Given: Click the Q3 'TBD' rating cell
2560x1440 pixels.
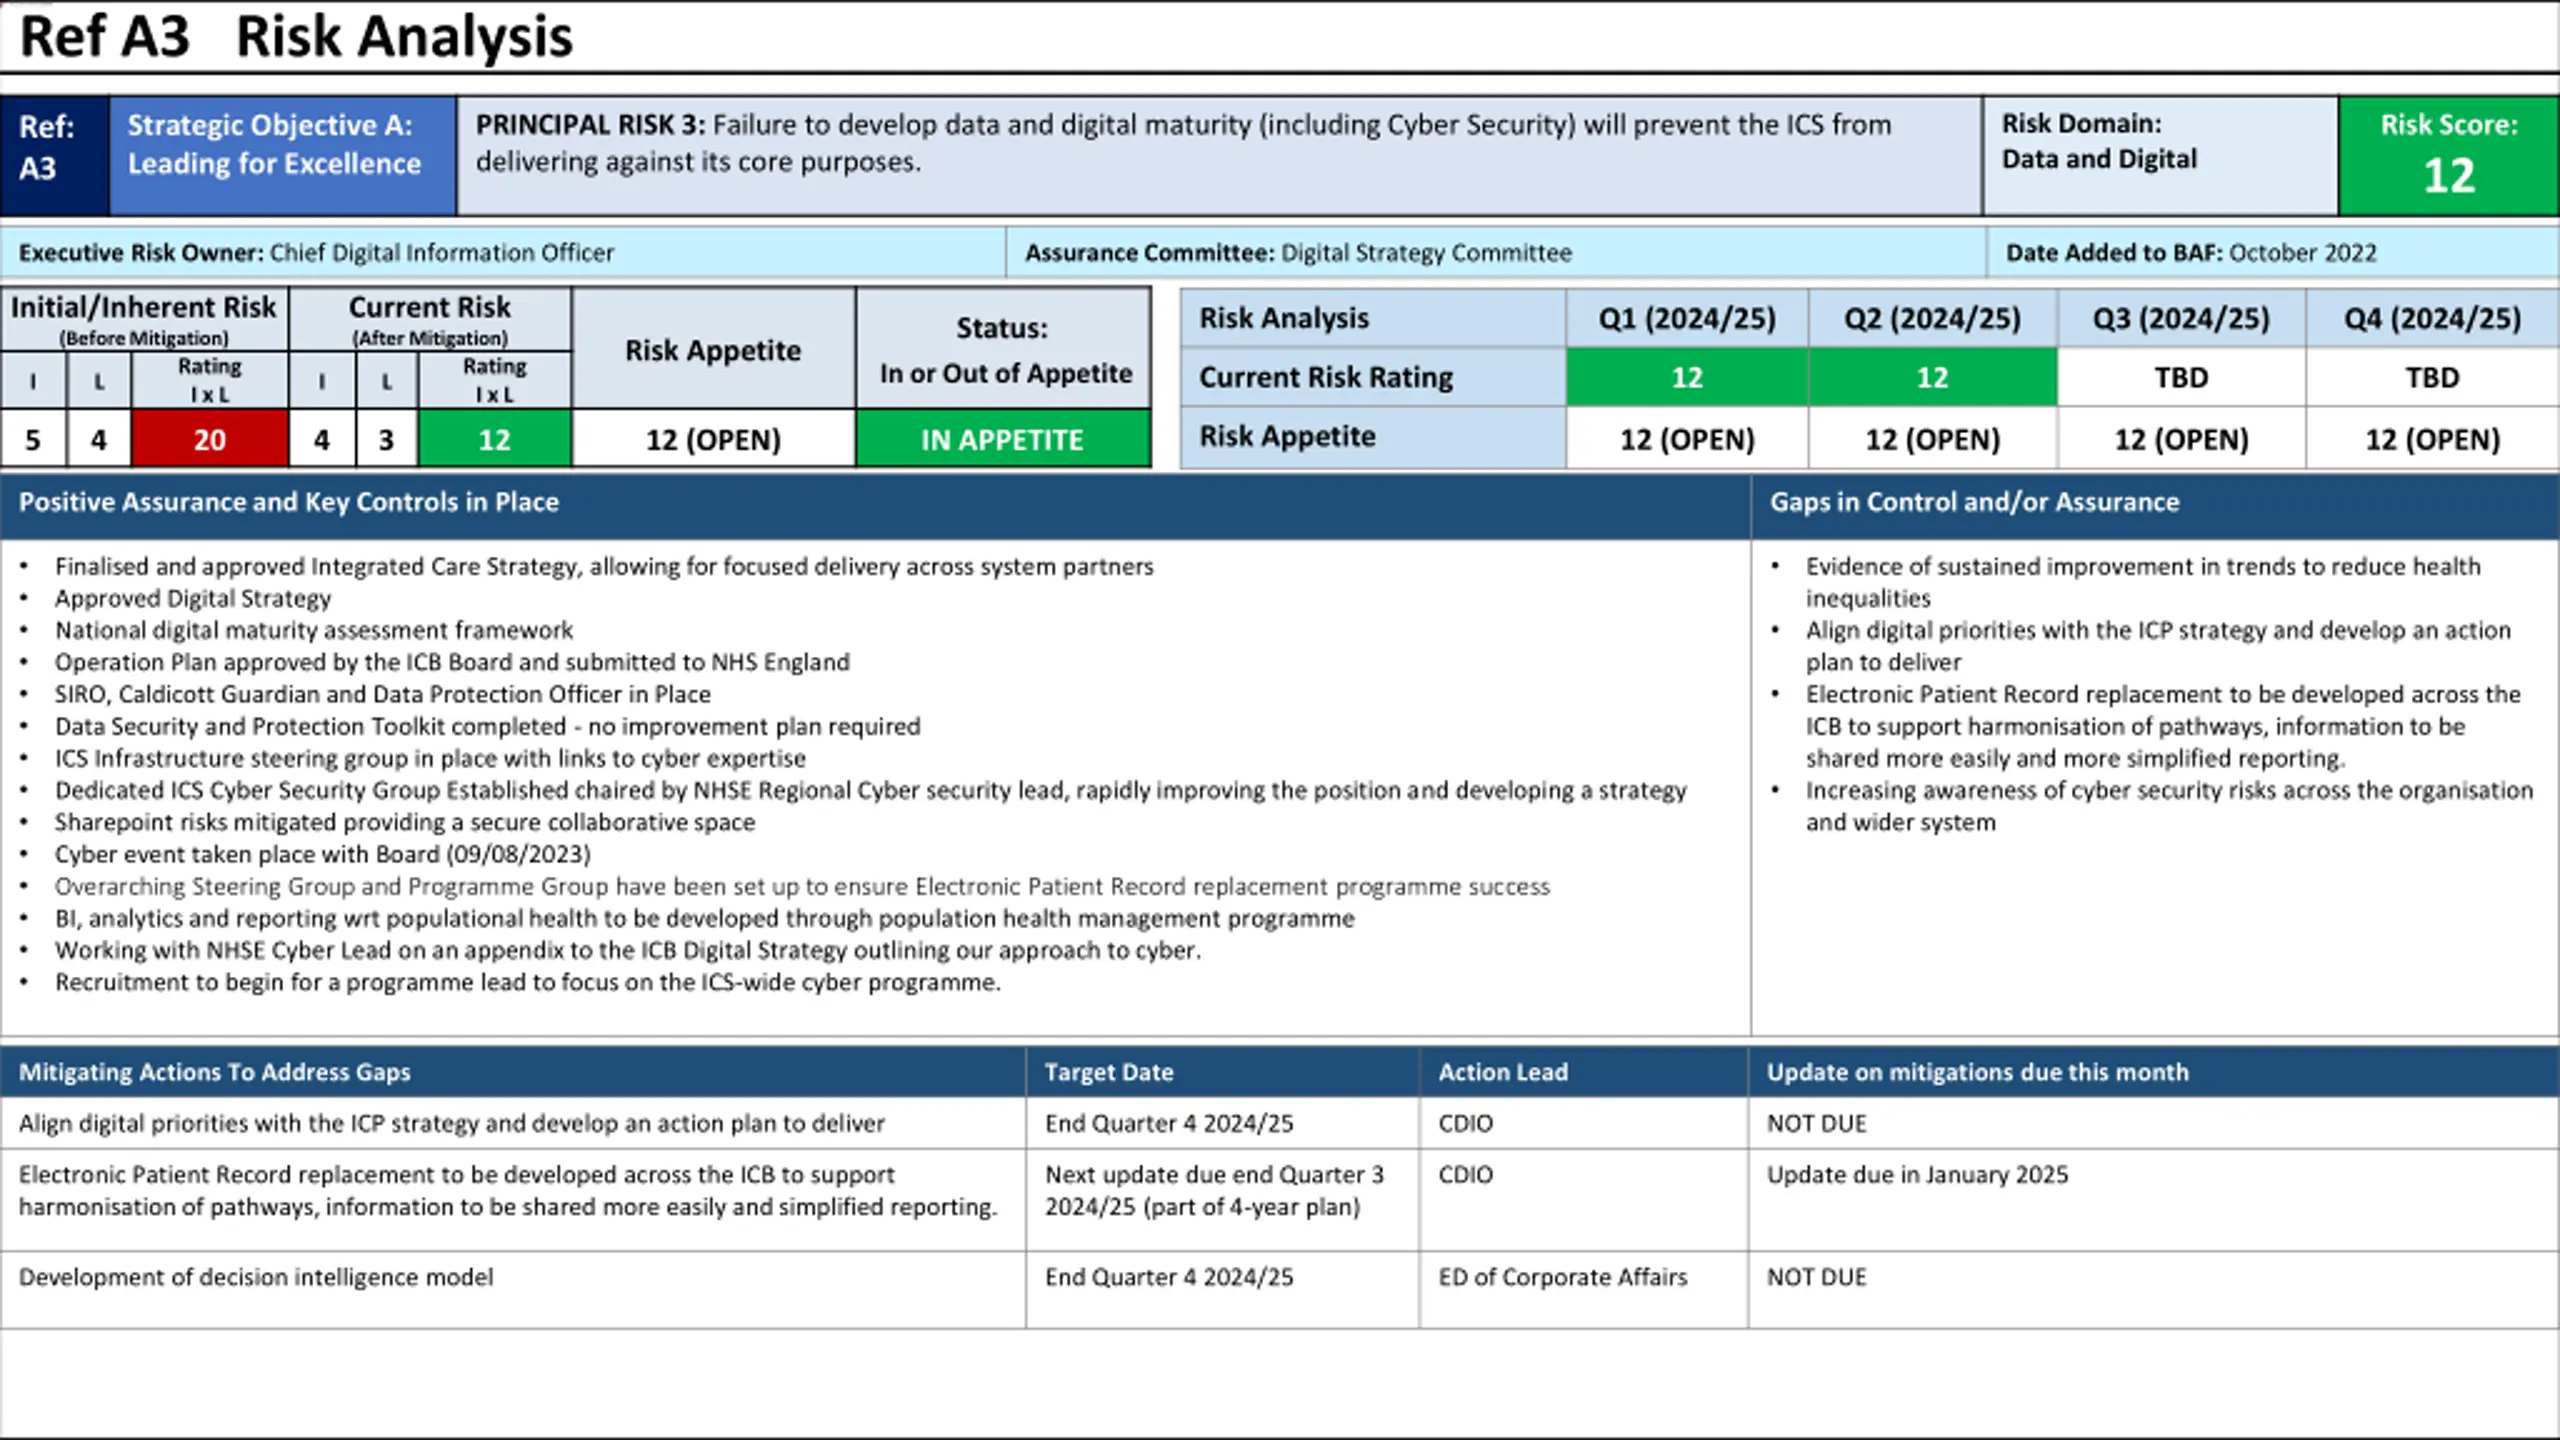Looking at the screenshot, I should coord(2181,377).
